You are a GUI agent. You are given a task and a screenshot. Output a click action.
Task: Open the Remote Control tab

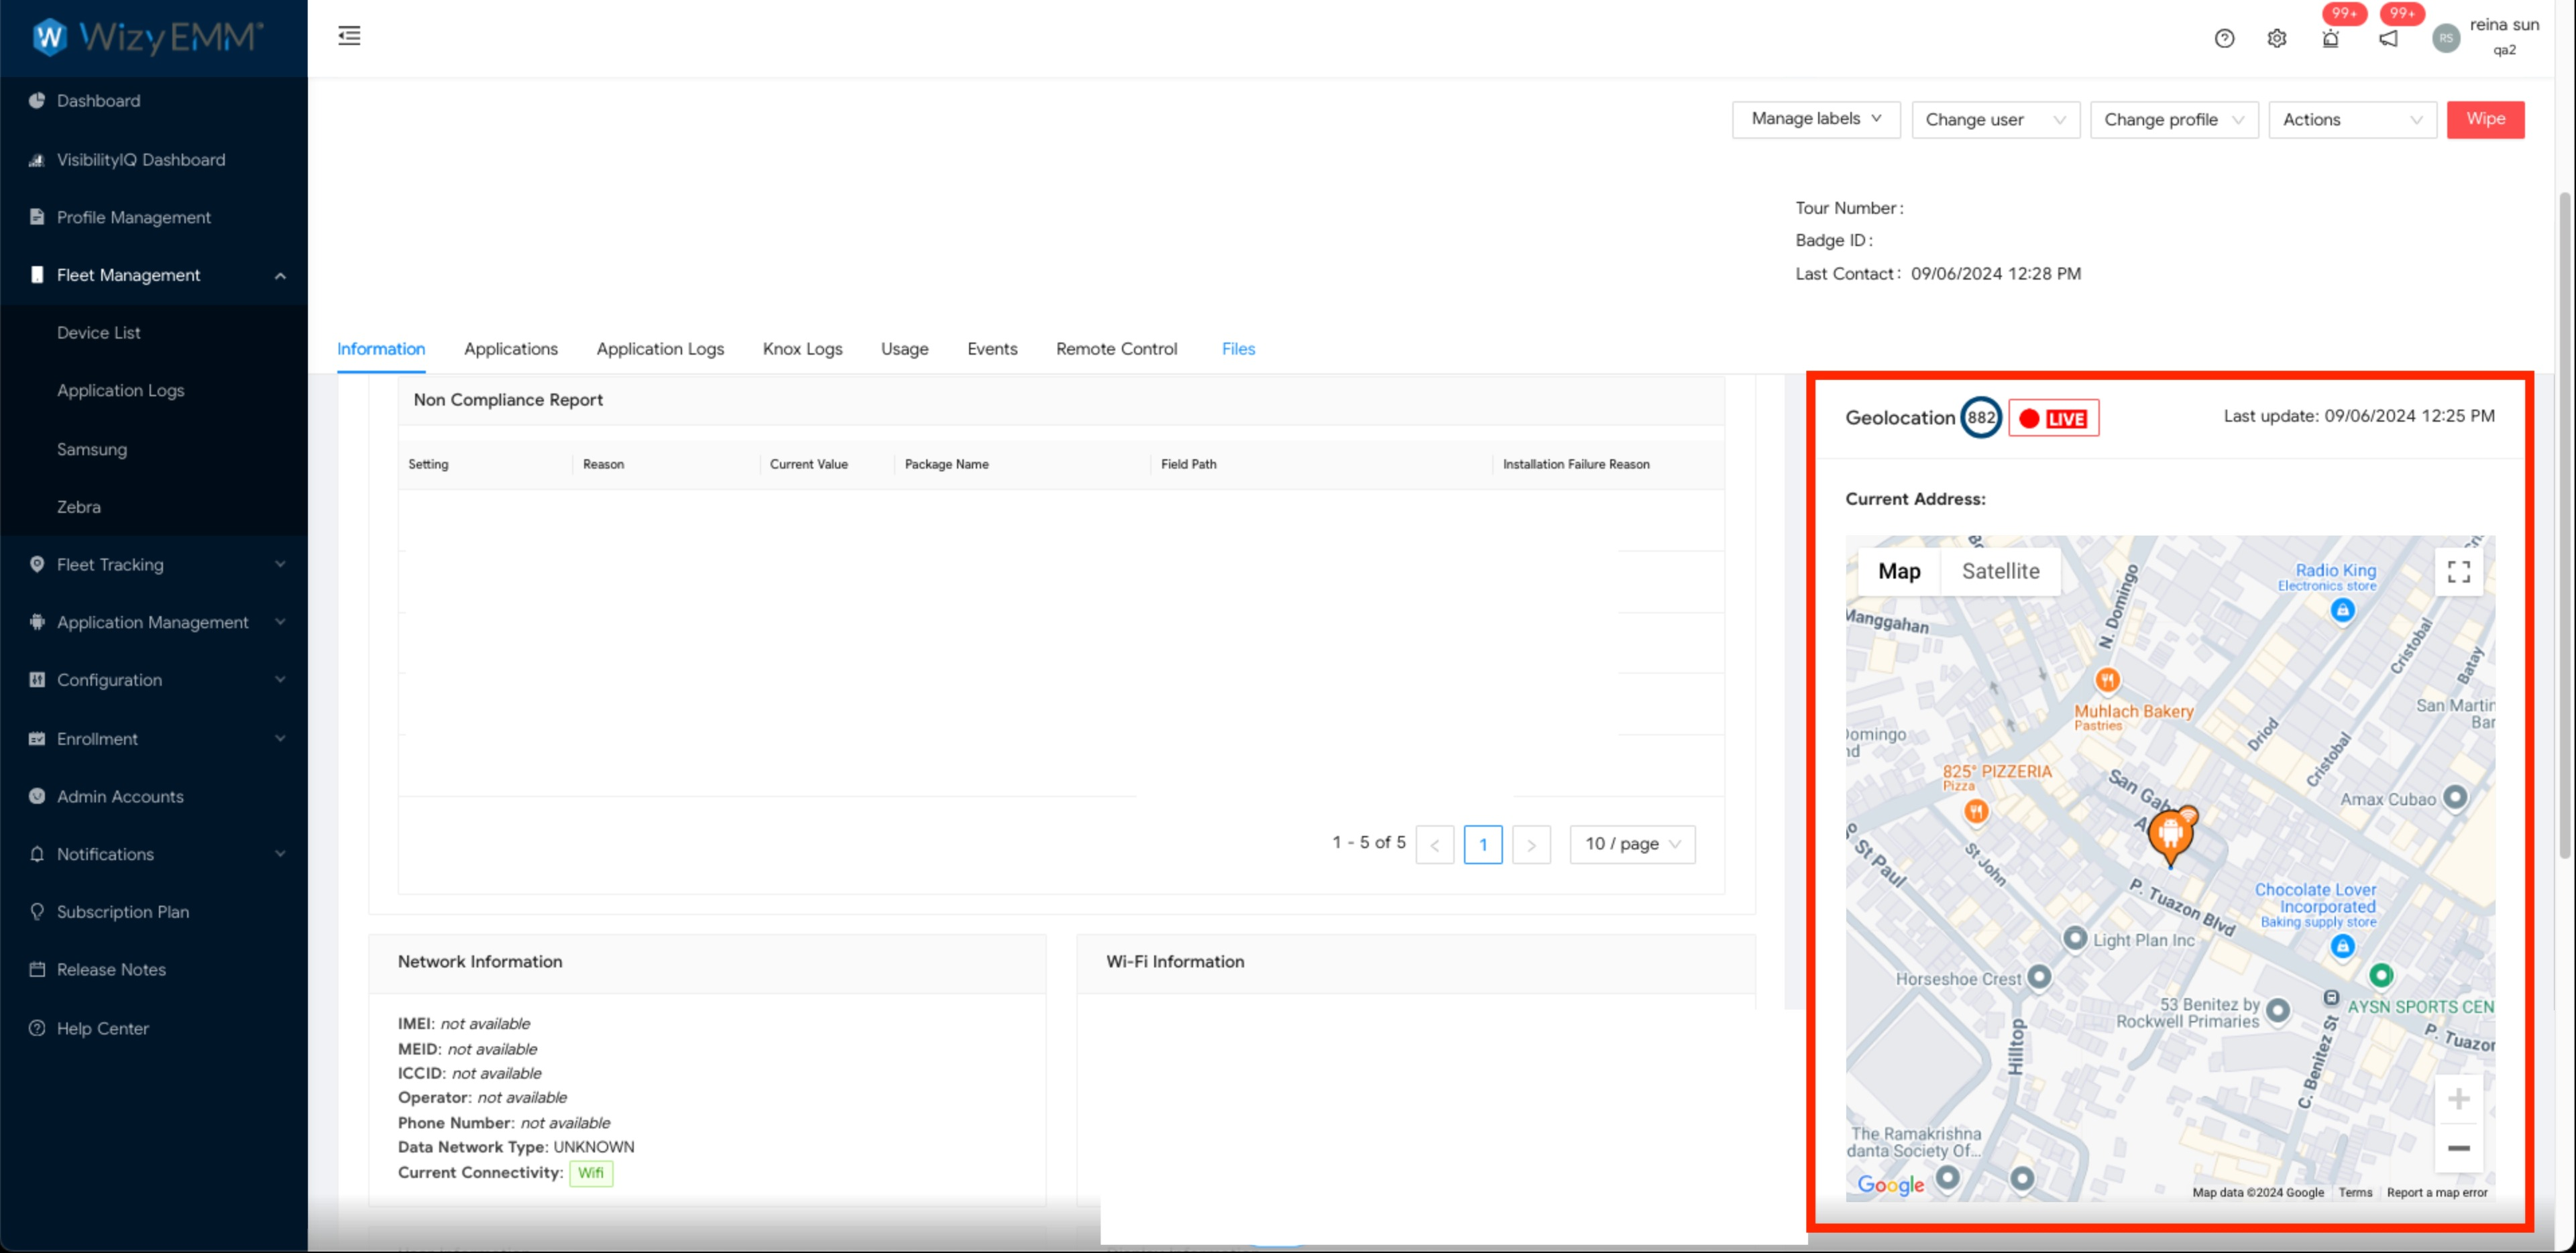[1116, 349]
